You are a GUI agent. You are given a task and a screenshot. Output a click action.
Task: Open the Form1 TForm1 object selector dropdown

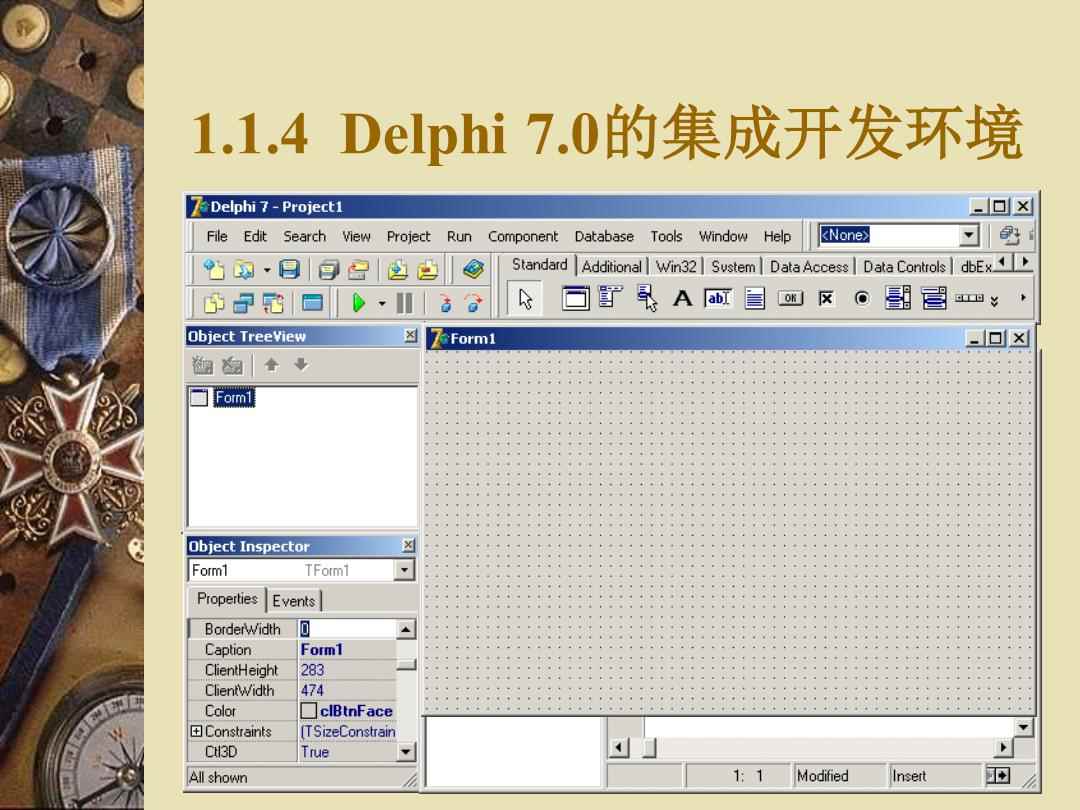(404, 570)
